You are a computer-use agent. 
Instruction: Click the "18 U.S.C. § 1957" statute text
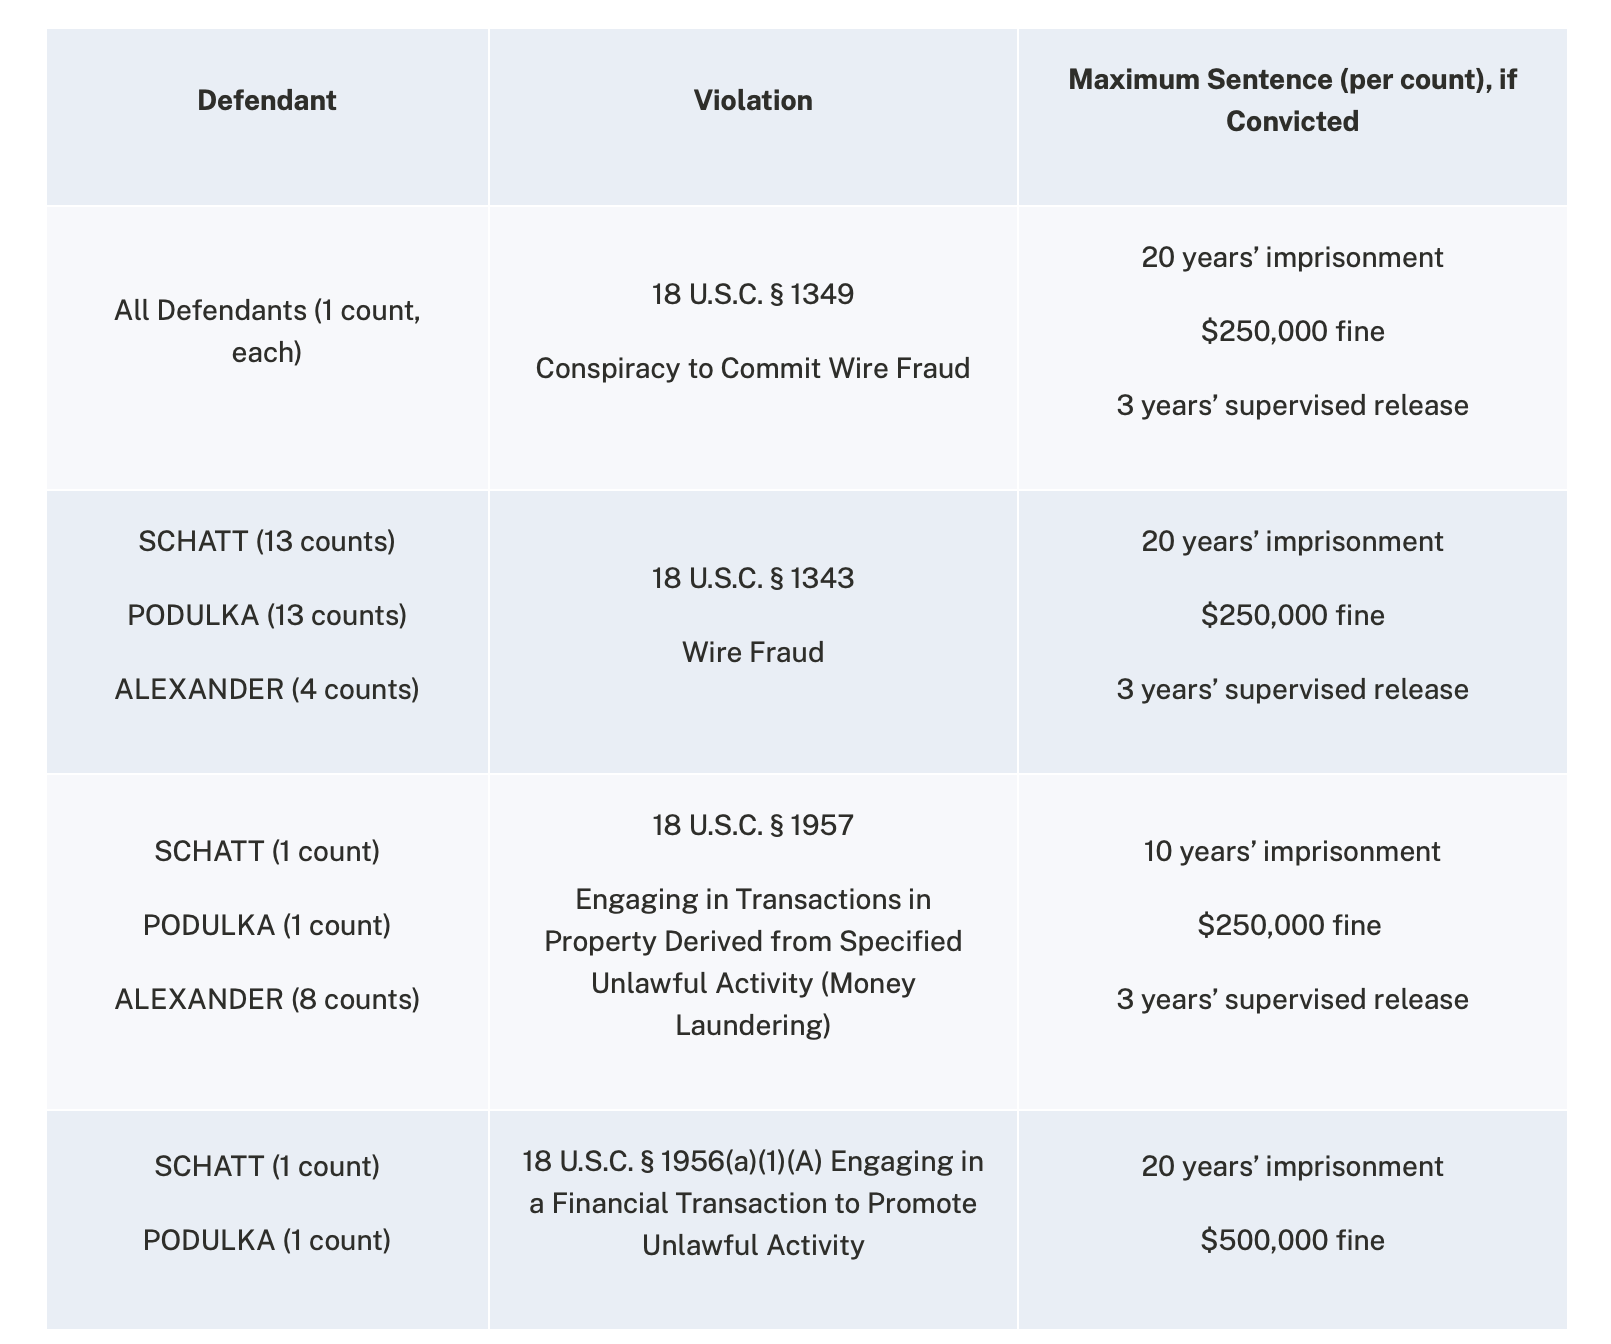coord(753,826)
